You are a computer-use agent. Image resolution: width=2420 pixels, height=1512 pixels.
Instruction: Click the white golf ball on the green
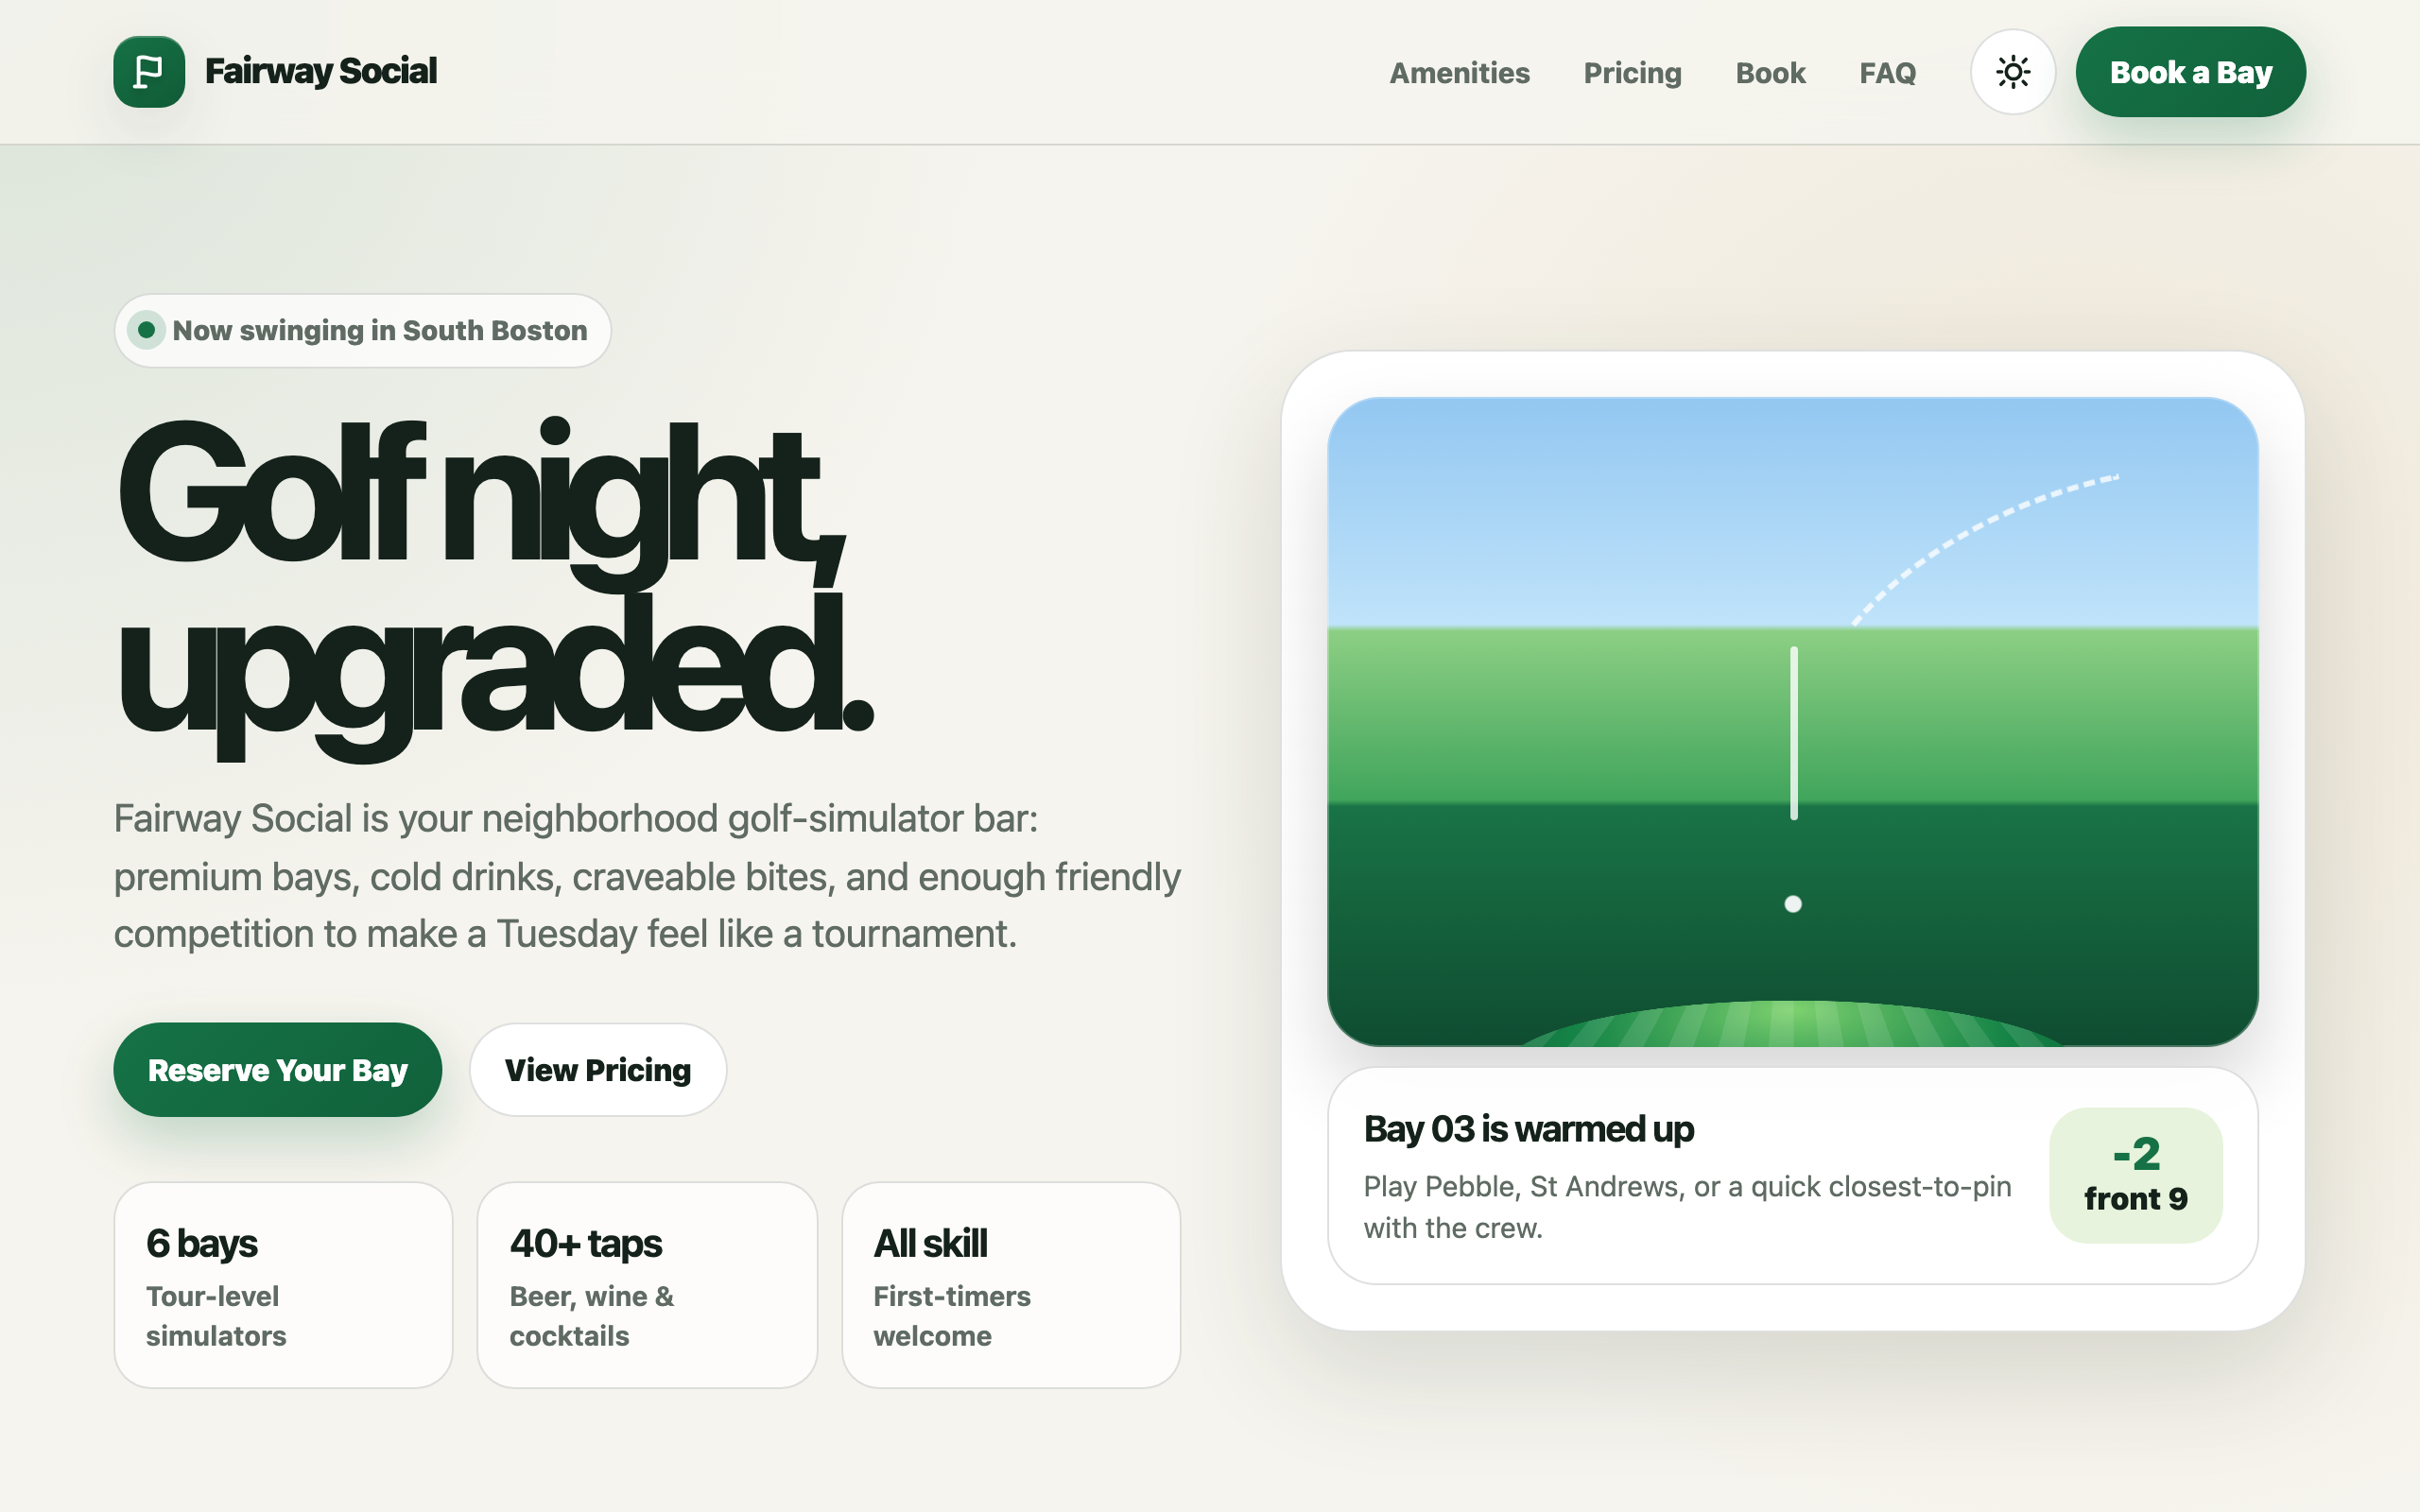(1793, 904)
